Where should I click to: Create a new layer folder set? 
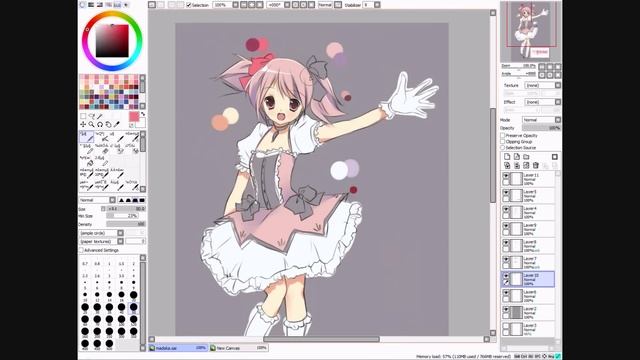[527, 157]
